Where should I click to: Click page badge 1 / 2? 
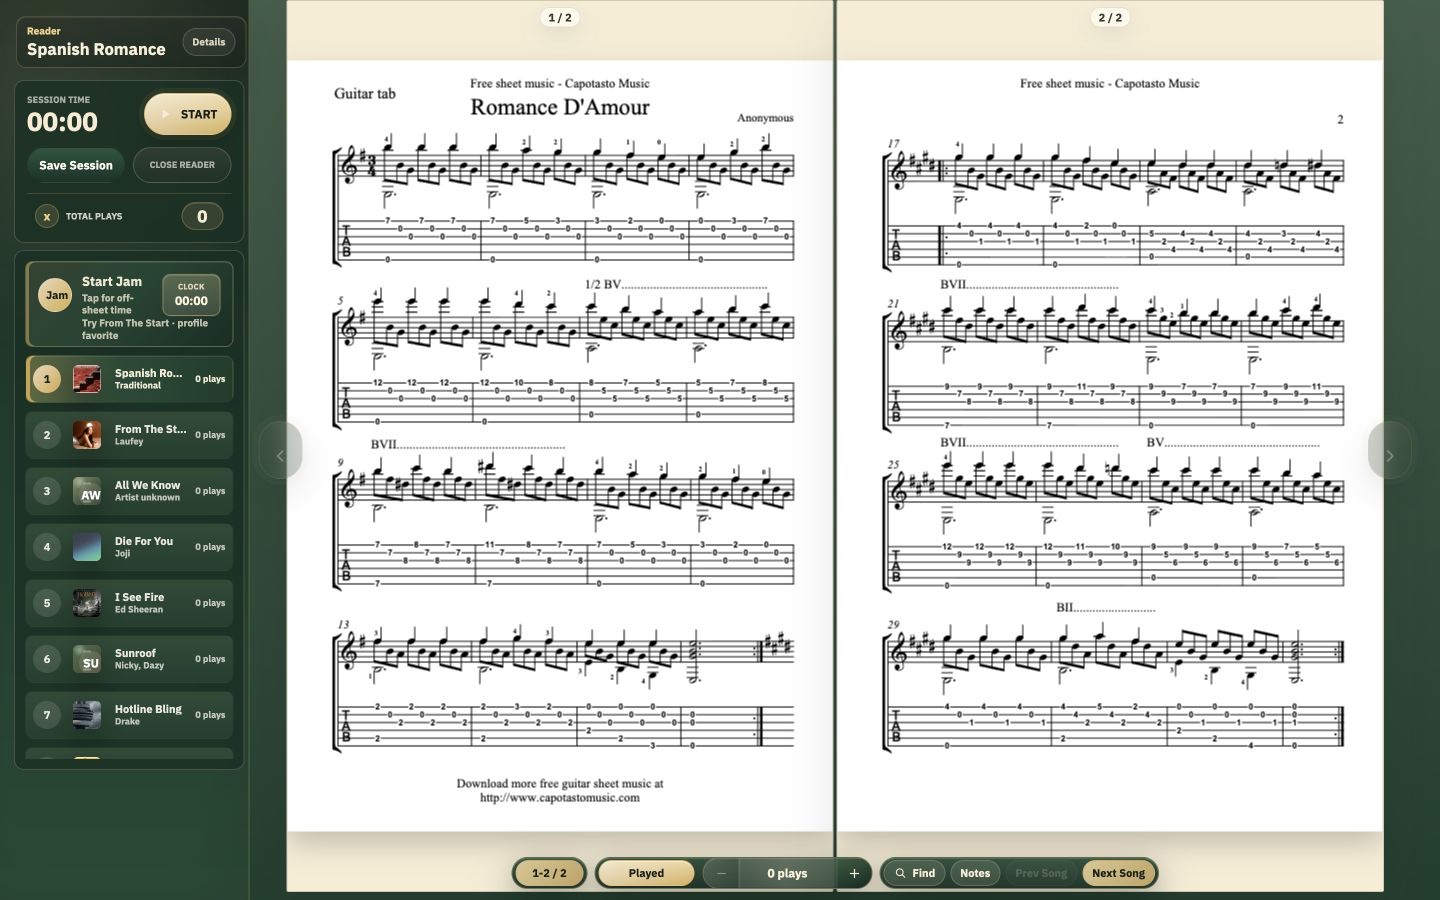pos(560,17)
